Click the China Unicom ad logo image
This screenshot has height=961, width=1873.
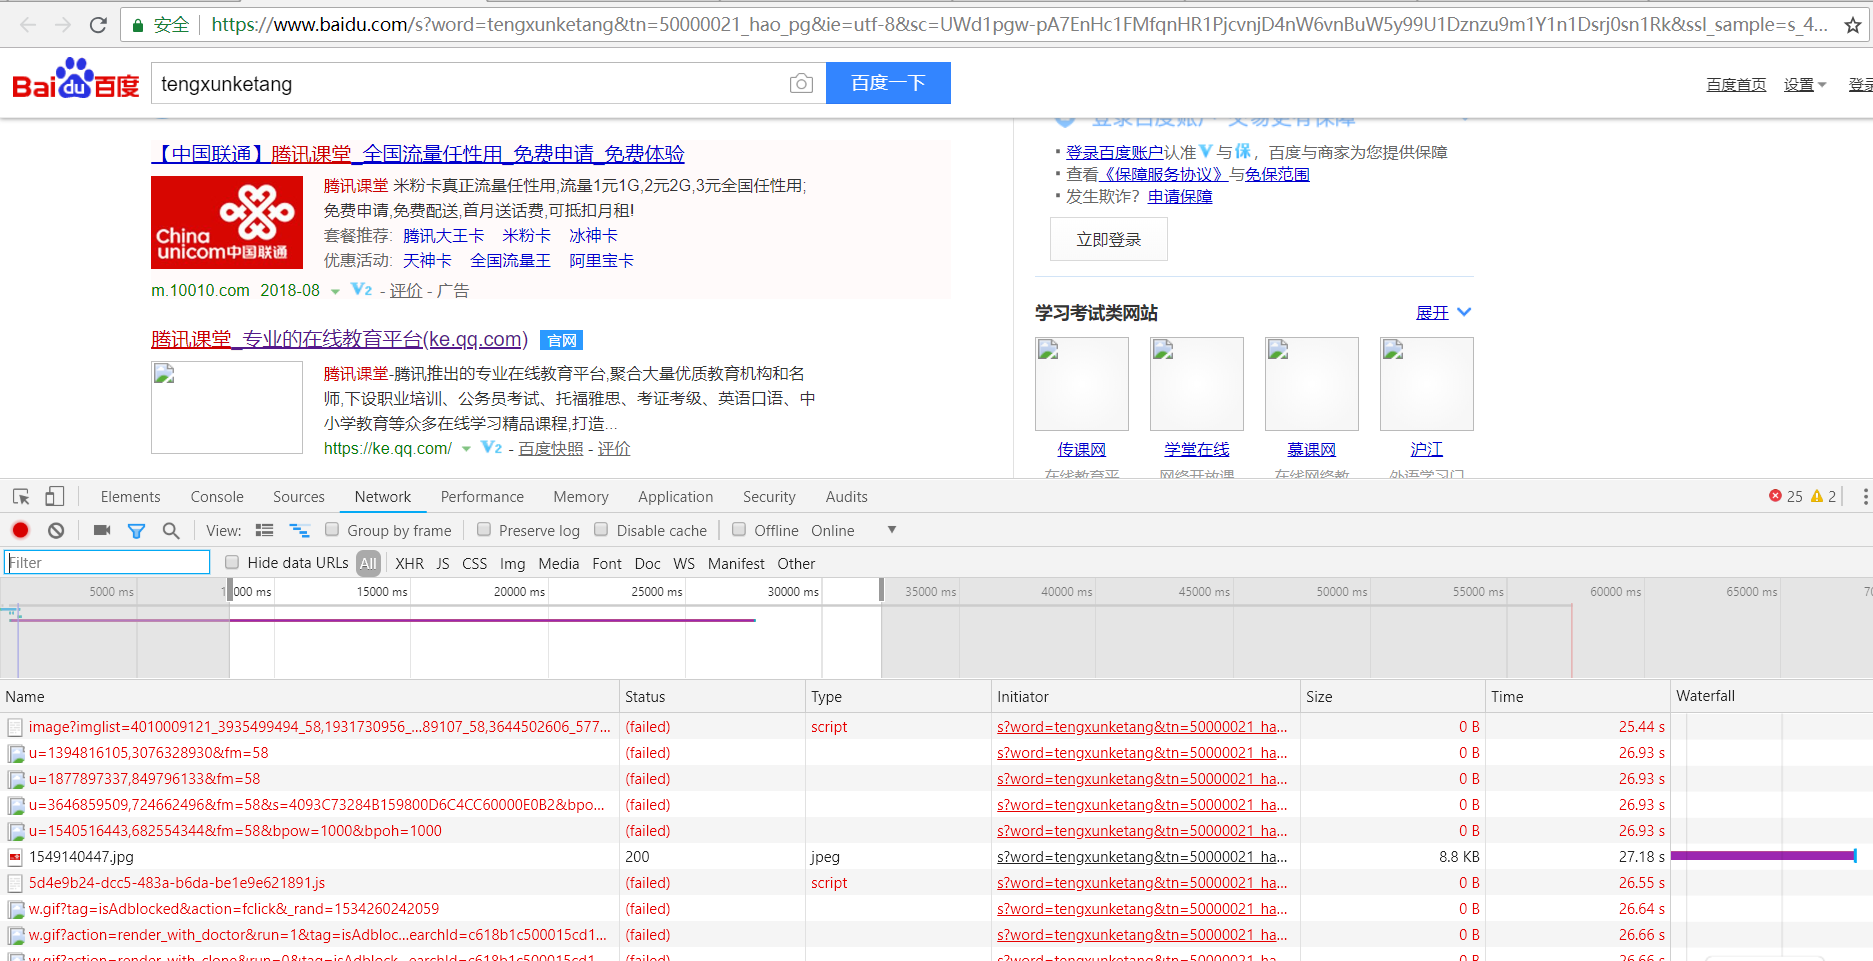(x=227, y=222)
